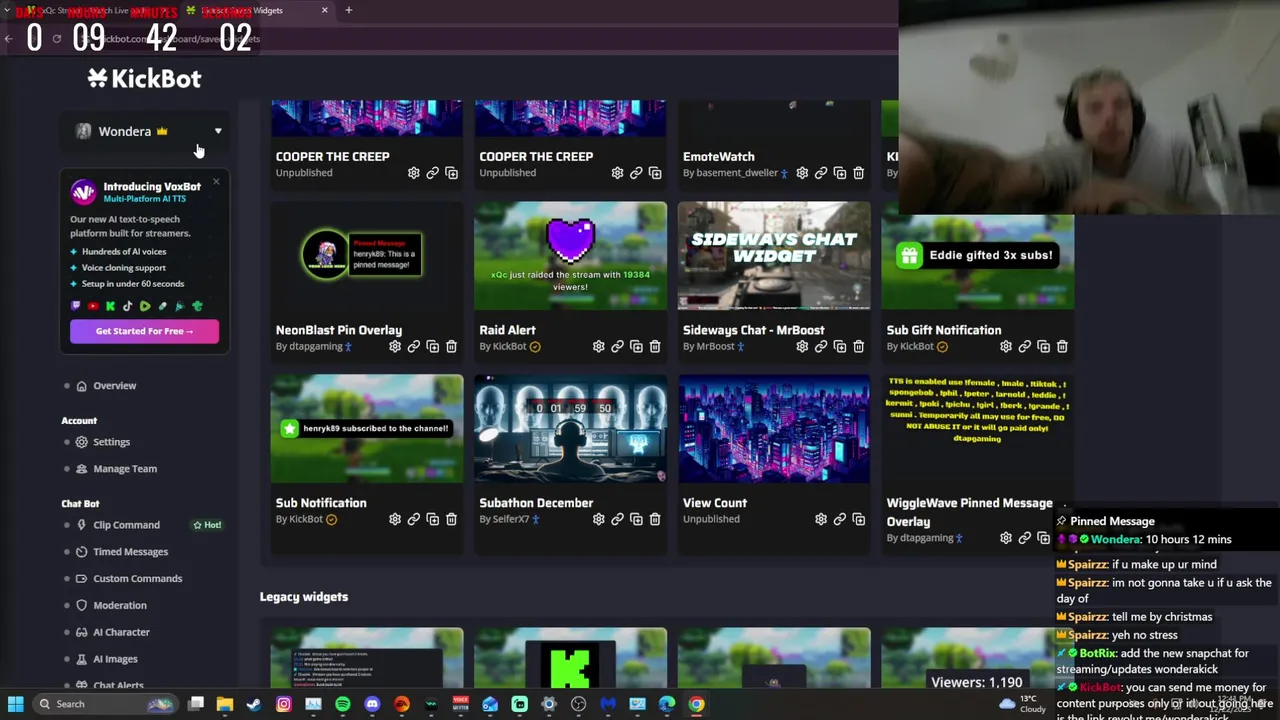Image resolution: width=1280 pixels, height=720 pixels.
Task: Open View Count city thumbnail
Action: (x=774, y=428)
